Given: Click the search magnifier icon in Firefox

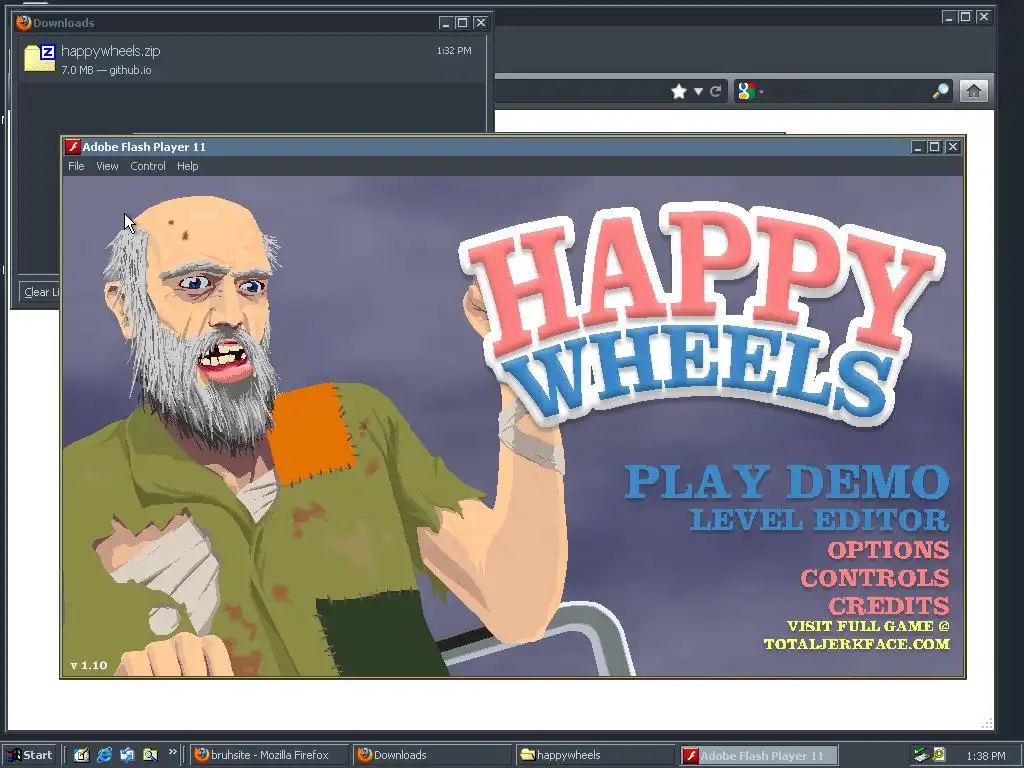Looking at the screenshot, I should [x=940, y=91].
